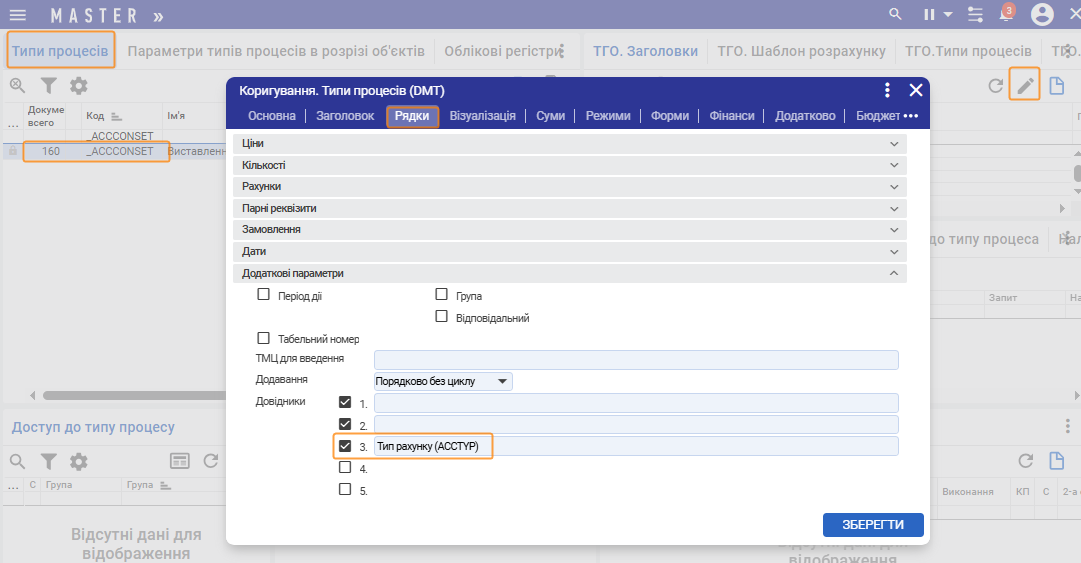The image size is (1081, 563).
Task: Uncheck Довідники checkbox 2
Action: [x=345, y=424]
